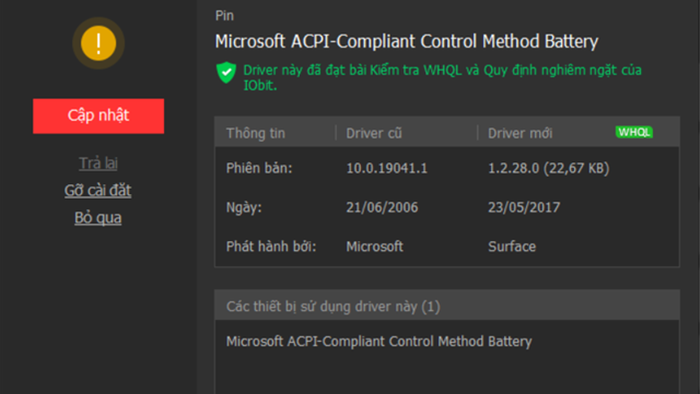
Task: Click the Thông tin column header
Action: pyautogui.click(x=255, y=133)
